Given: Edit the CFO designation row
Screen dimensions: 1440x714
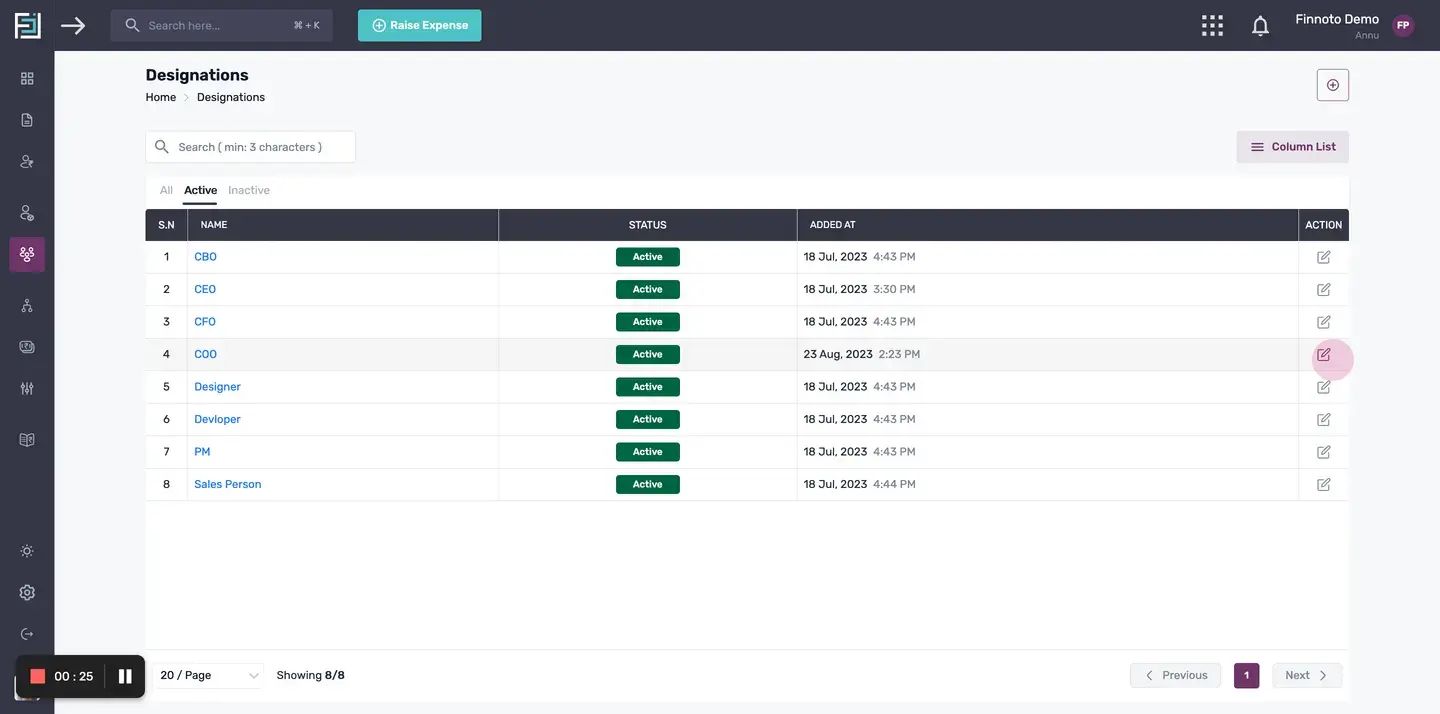Looking at the screenshot, I should (x=1323, y=322).
